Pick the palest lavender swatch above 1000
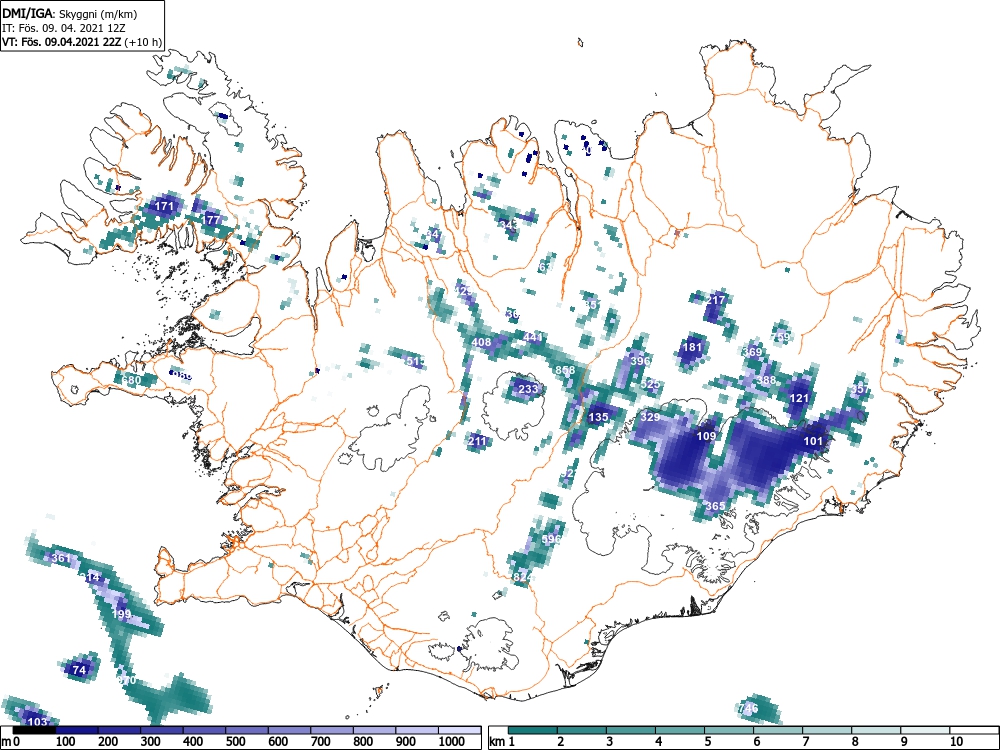This screenshot has height=750, width=1000. click(459, 730)
